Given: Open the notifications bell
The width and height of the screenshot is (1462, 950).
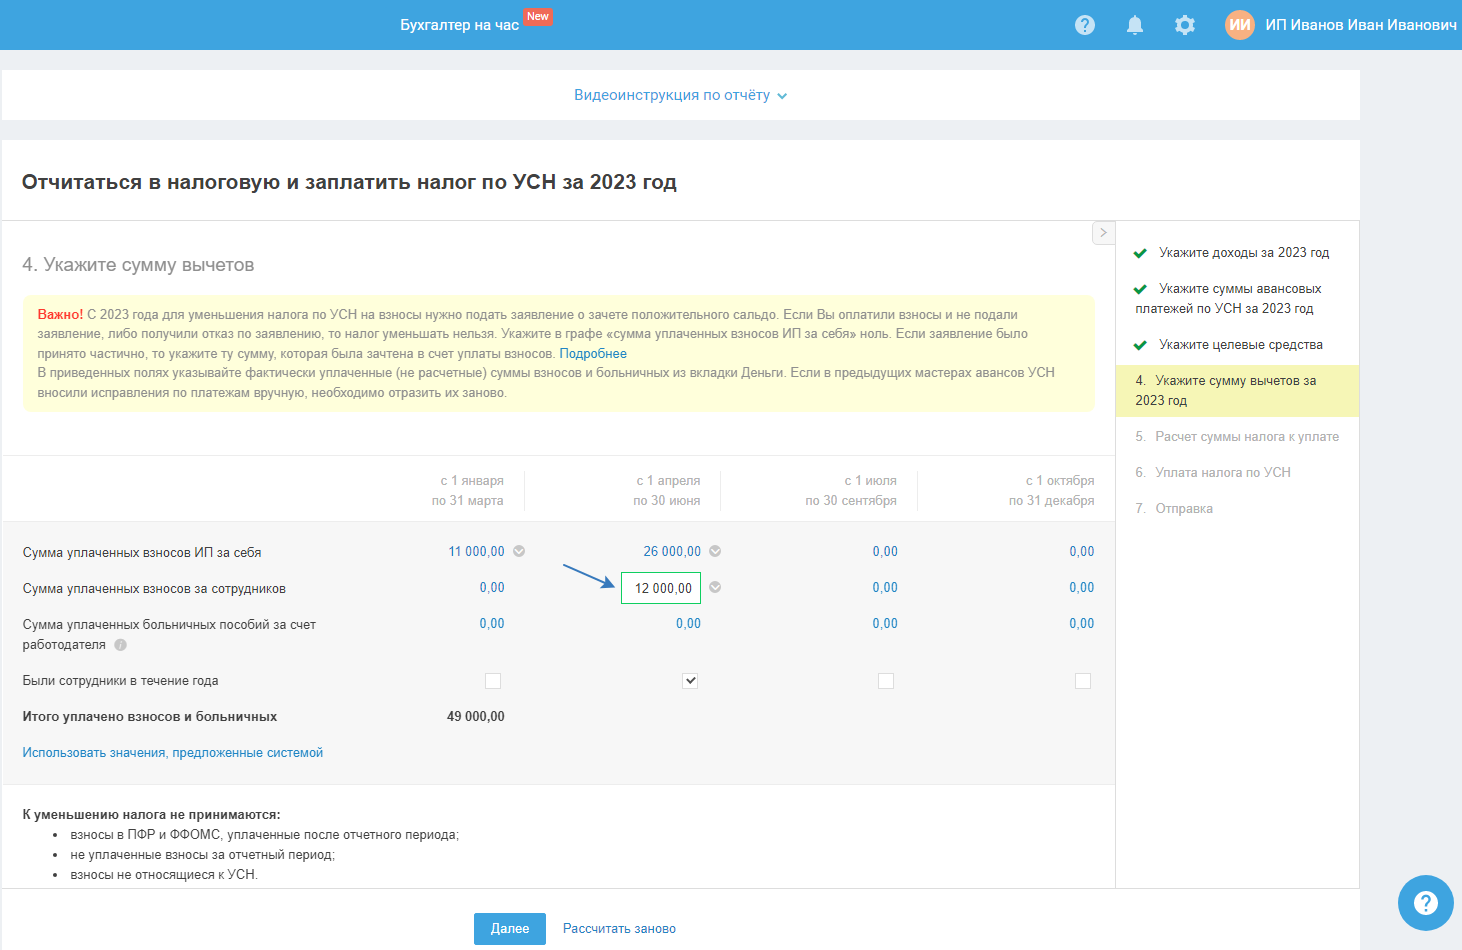Looking at the screenshot, I should (1135, 25).
